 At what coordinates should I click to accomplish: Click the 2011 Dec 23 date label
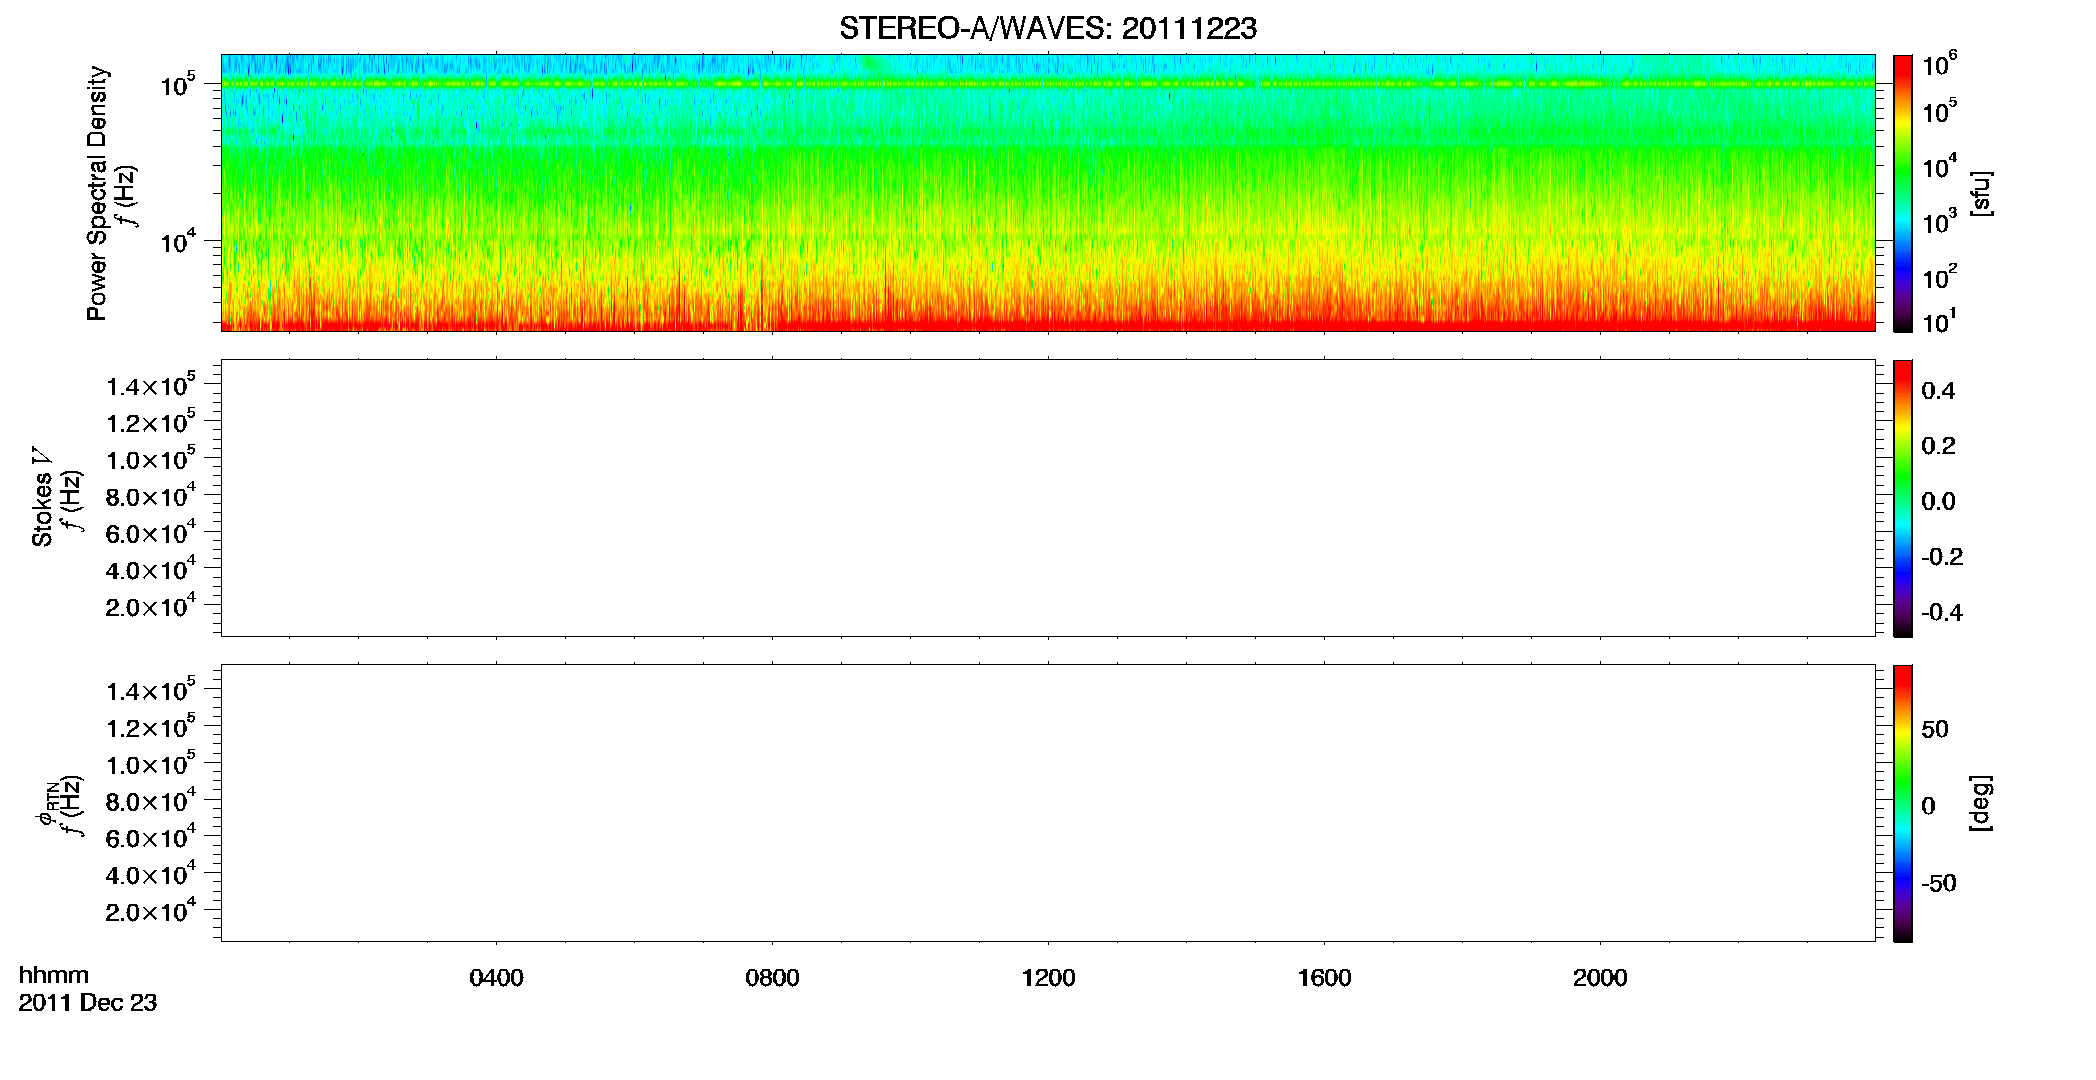[88, 1003]
